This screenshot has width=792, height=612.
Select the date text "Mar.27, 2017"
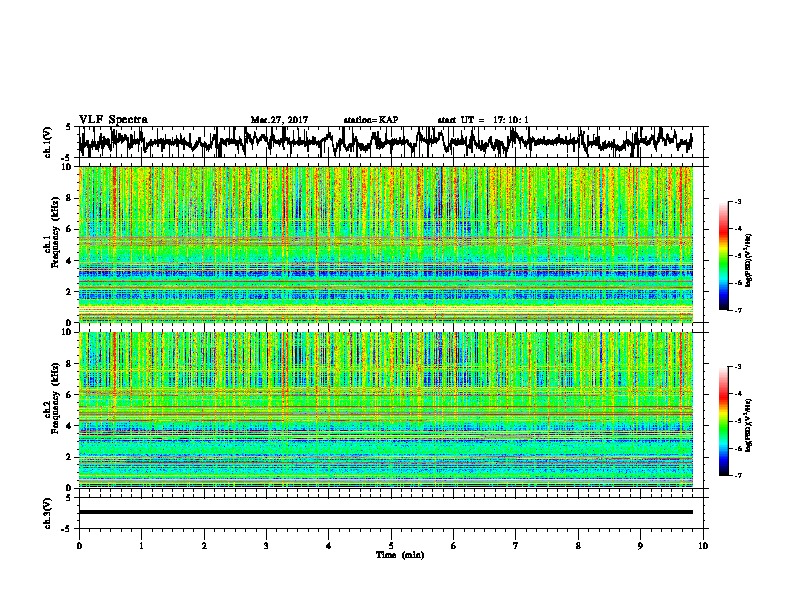pyautogui.click(x=279, y=120)
